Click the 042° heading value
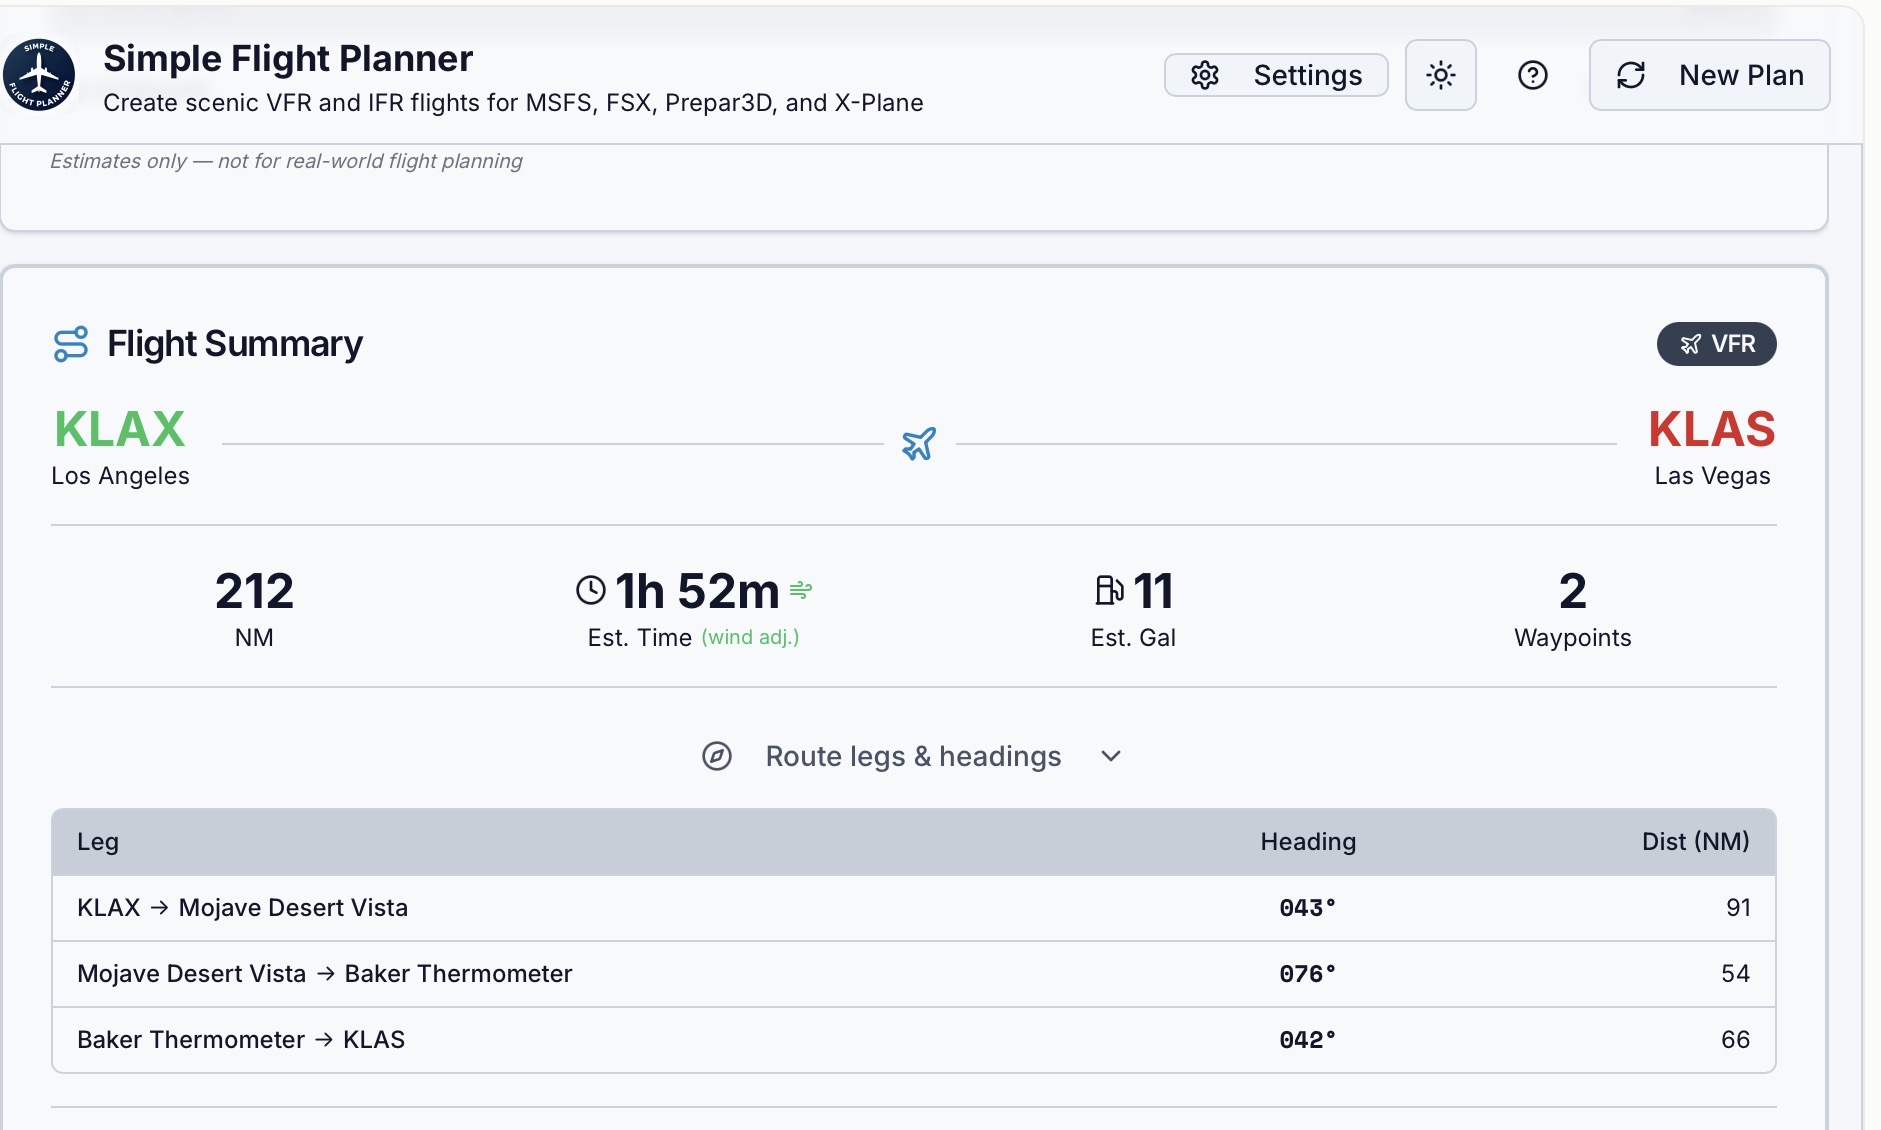 (1308, 1040)
